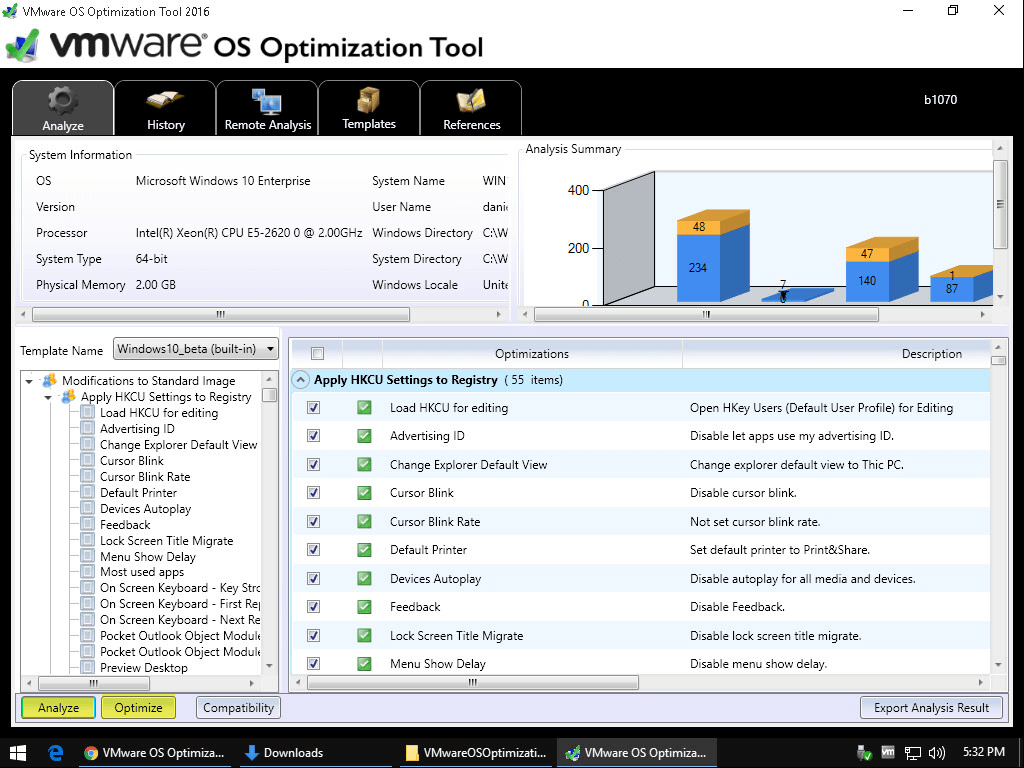Click horizontal scrollbar under Analysis Summary chart
This screenshot has width=1024, height=768.
coord(706,314)
